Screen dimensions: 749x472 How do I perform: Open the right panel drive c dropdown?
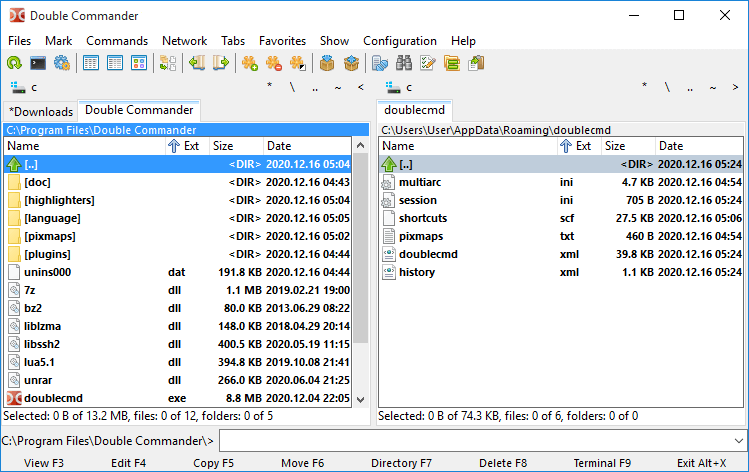click(398, 87)
